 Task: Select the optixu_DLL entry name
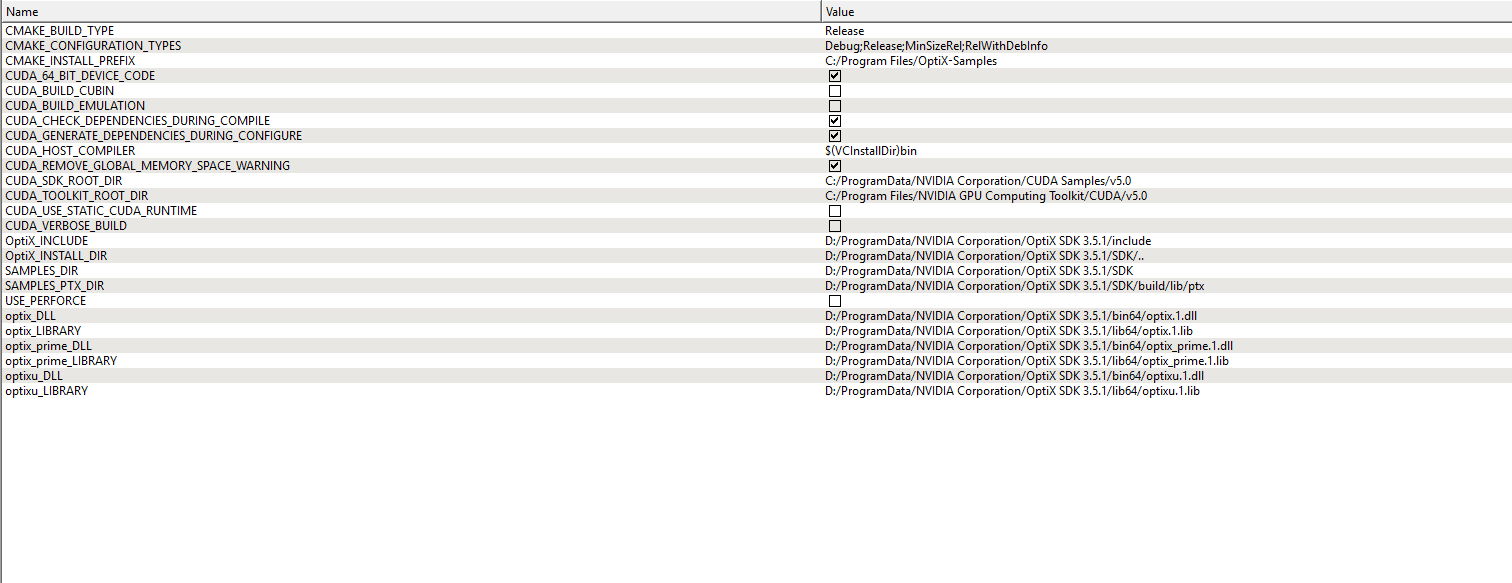34,376
